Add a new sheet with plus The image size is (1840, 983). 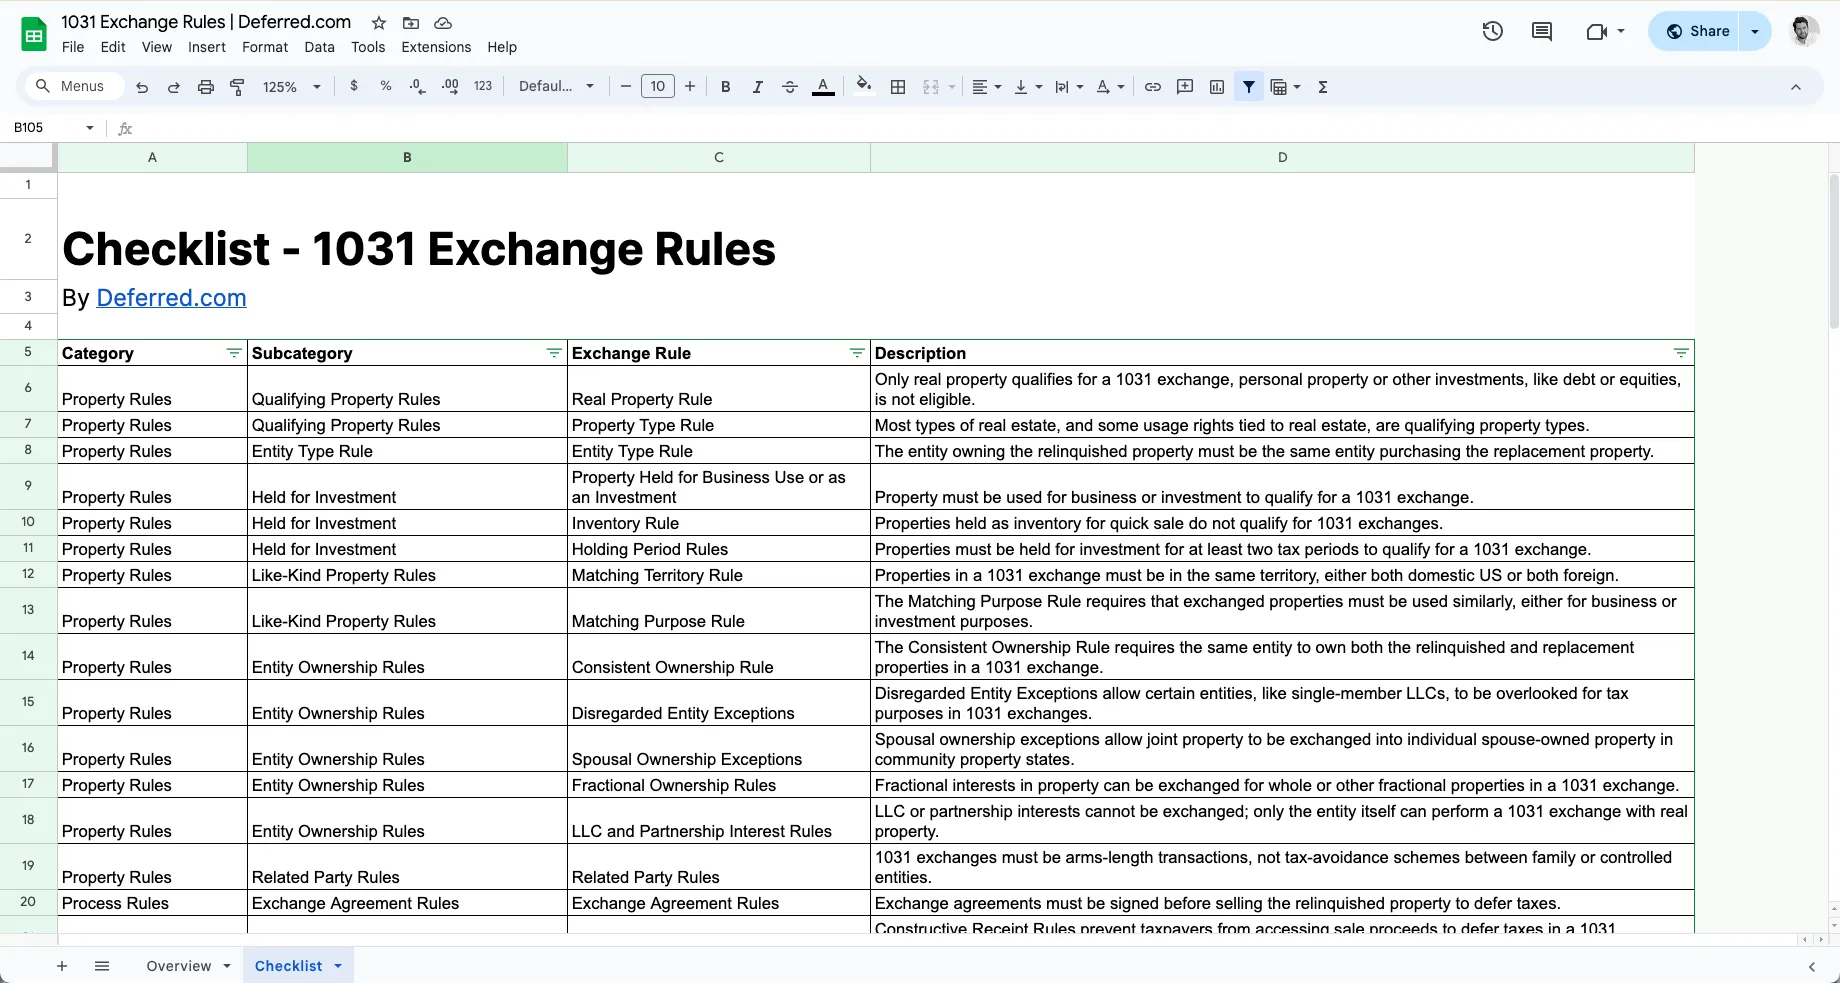click(x=62, y=966)
